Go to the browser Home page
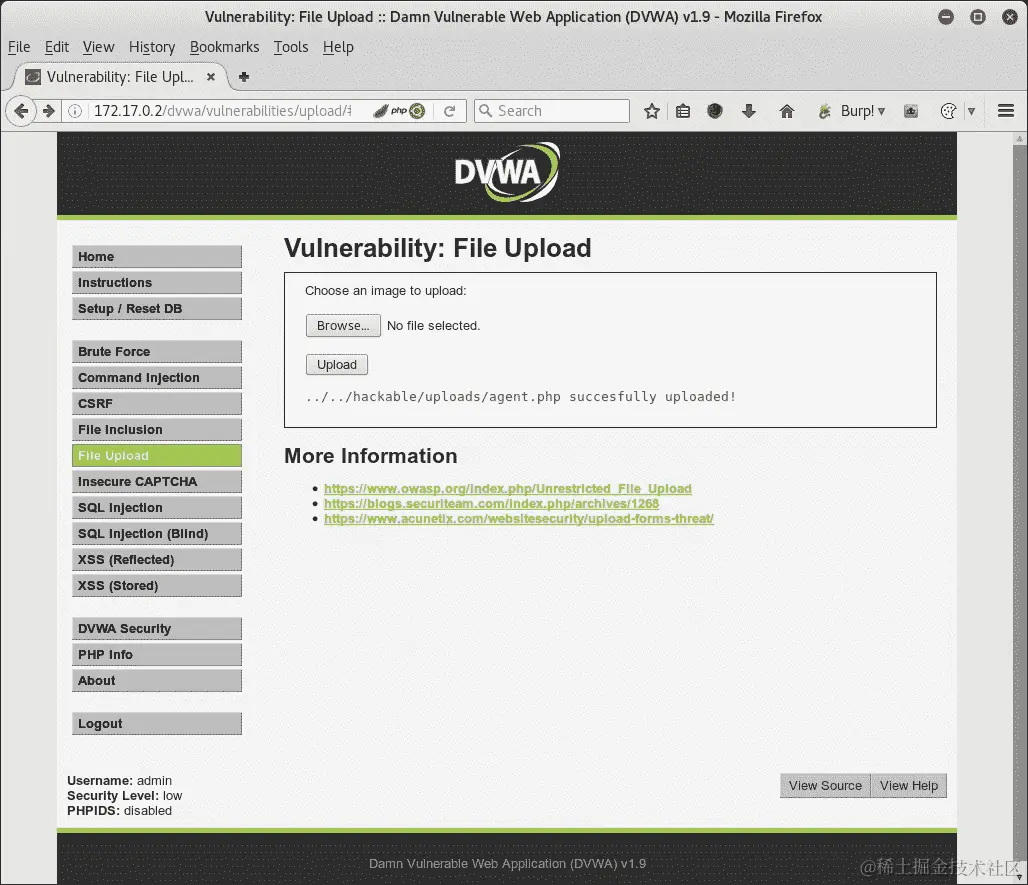The image size is (1028, 885). (787, 111)
